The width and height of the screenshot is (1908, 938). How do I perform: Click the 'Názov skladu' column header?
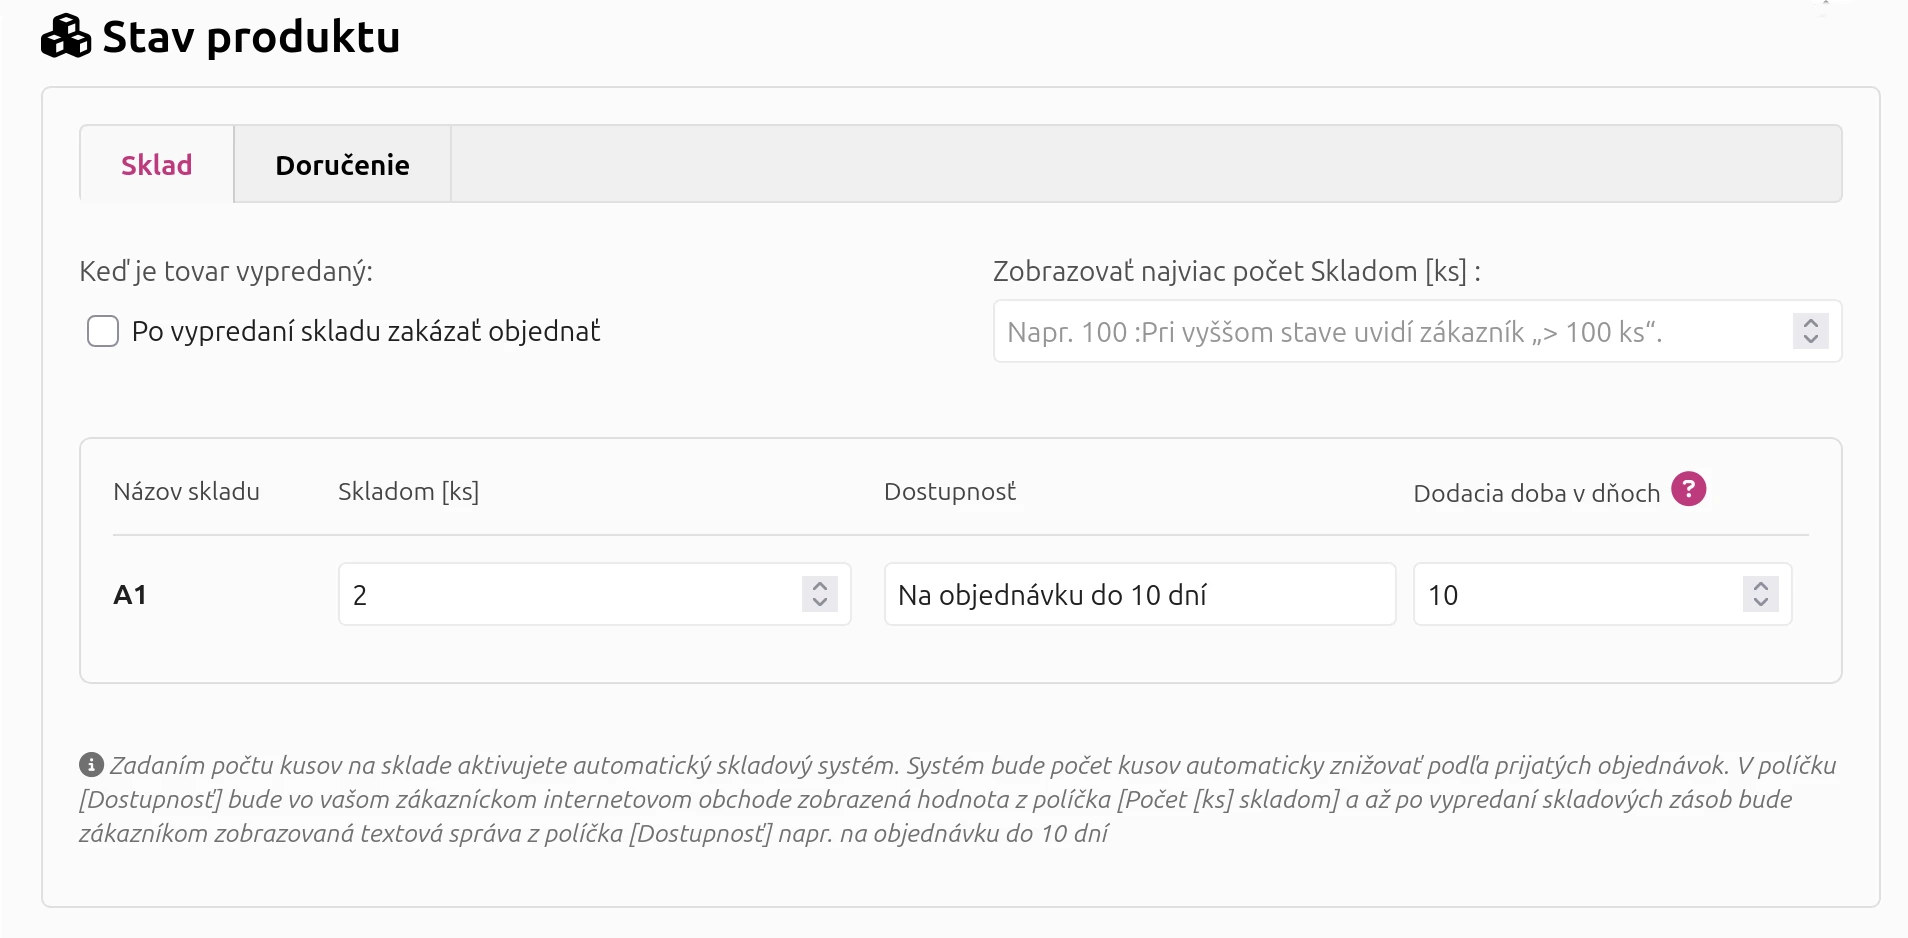[187, 491]
